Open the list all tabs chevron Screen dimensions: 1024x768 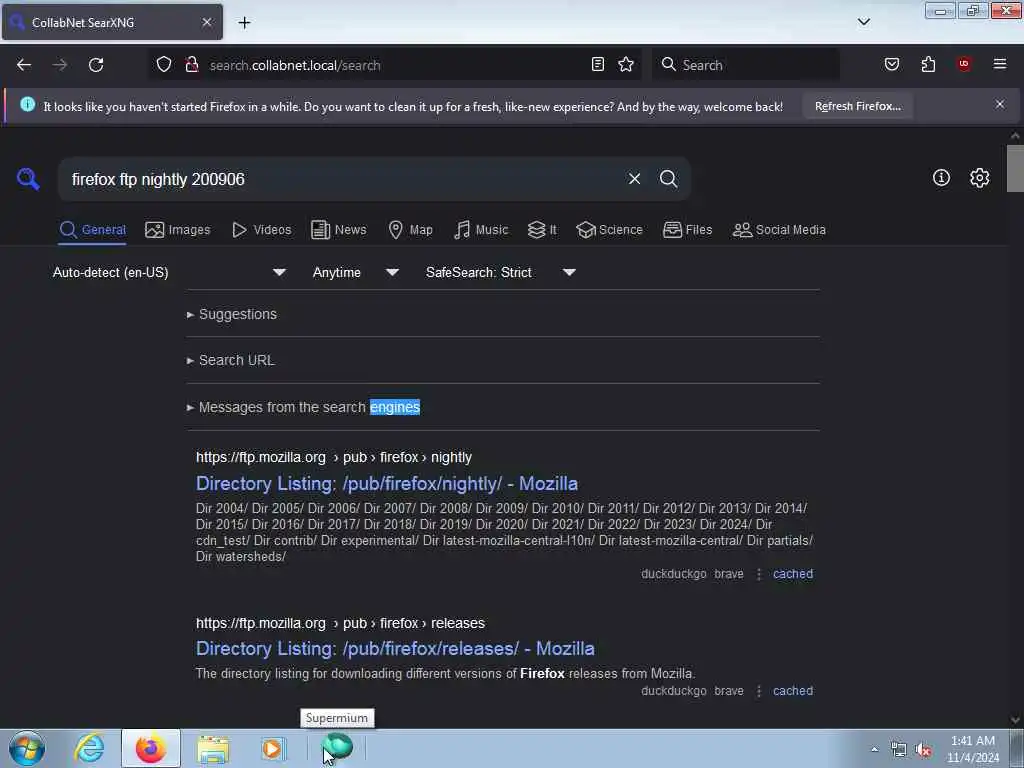click(x=863, y=22)
